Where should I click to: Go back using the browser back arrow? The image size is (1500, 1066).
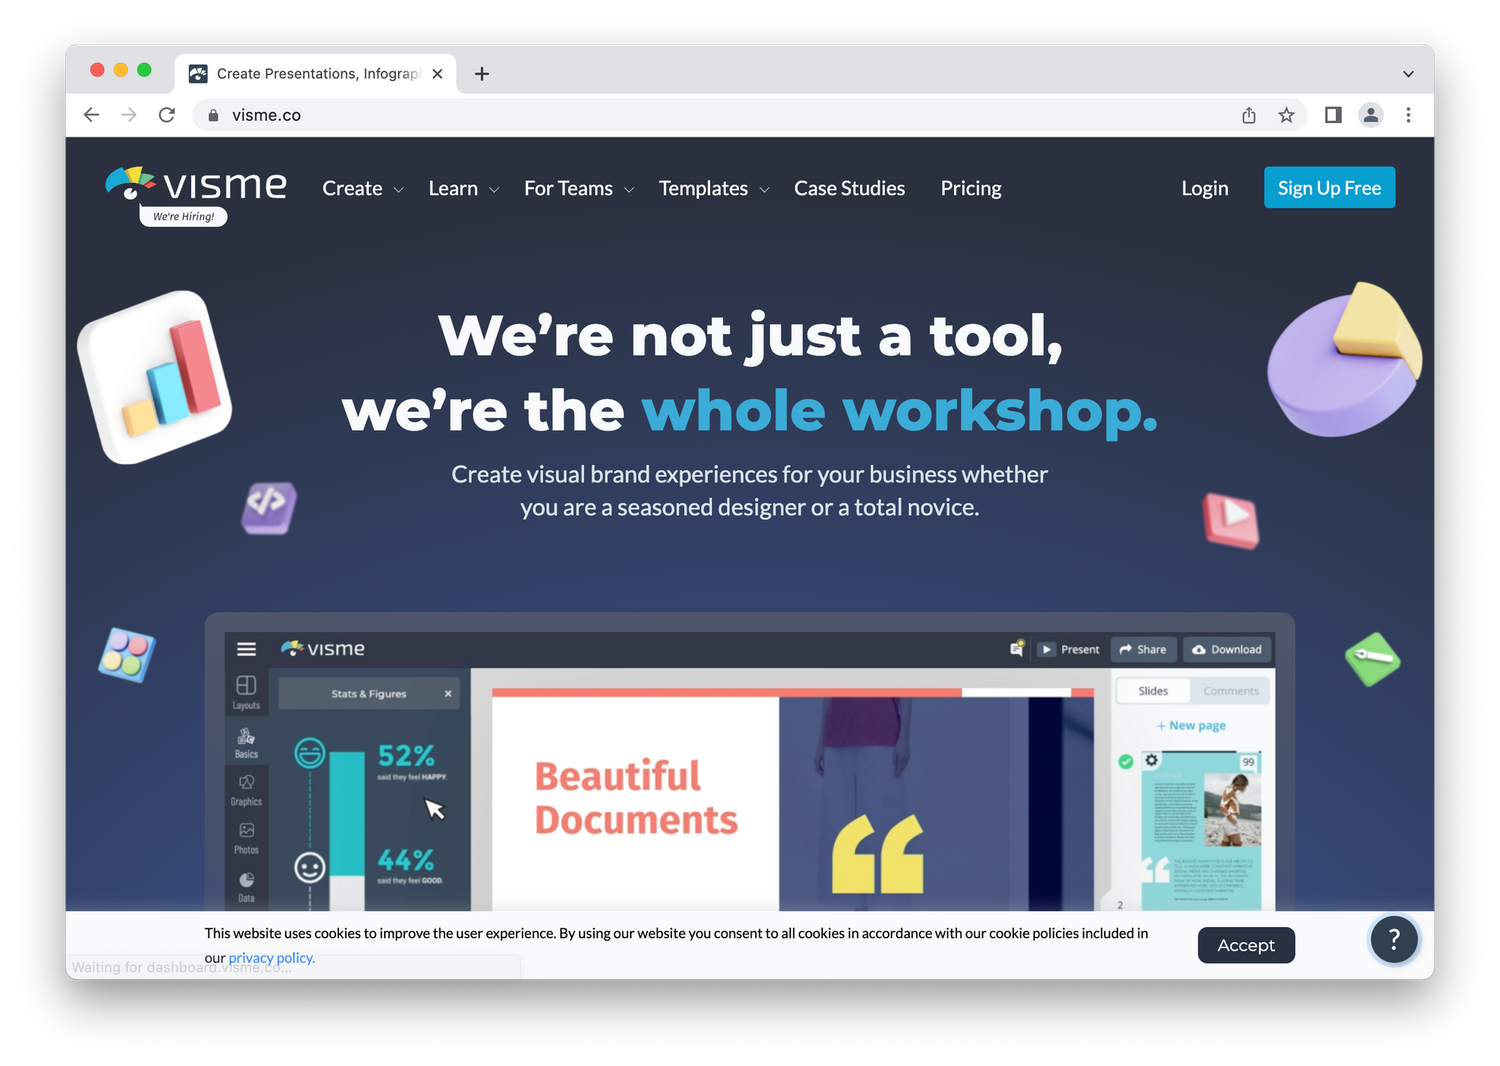92,115
